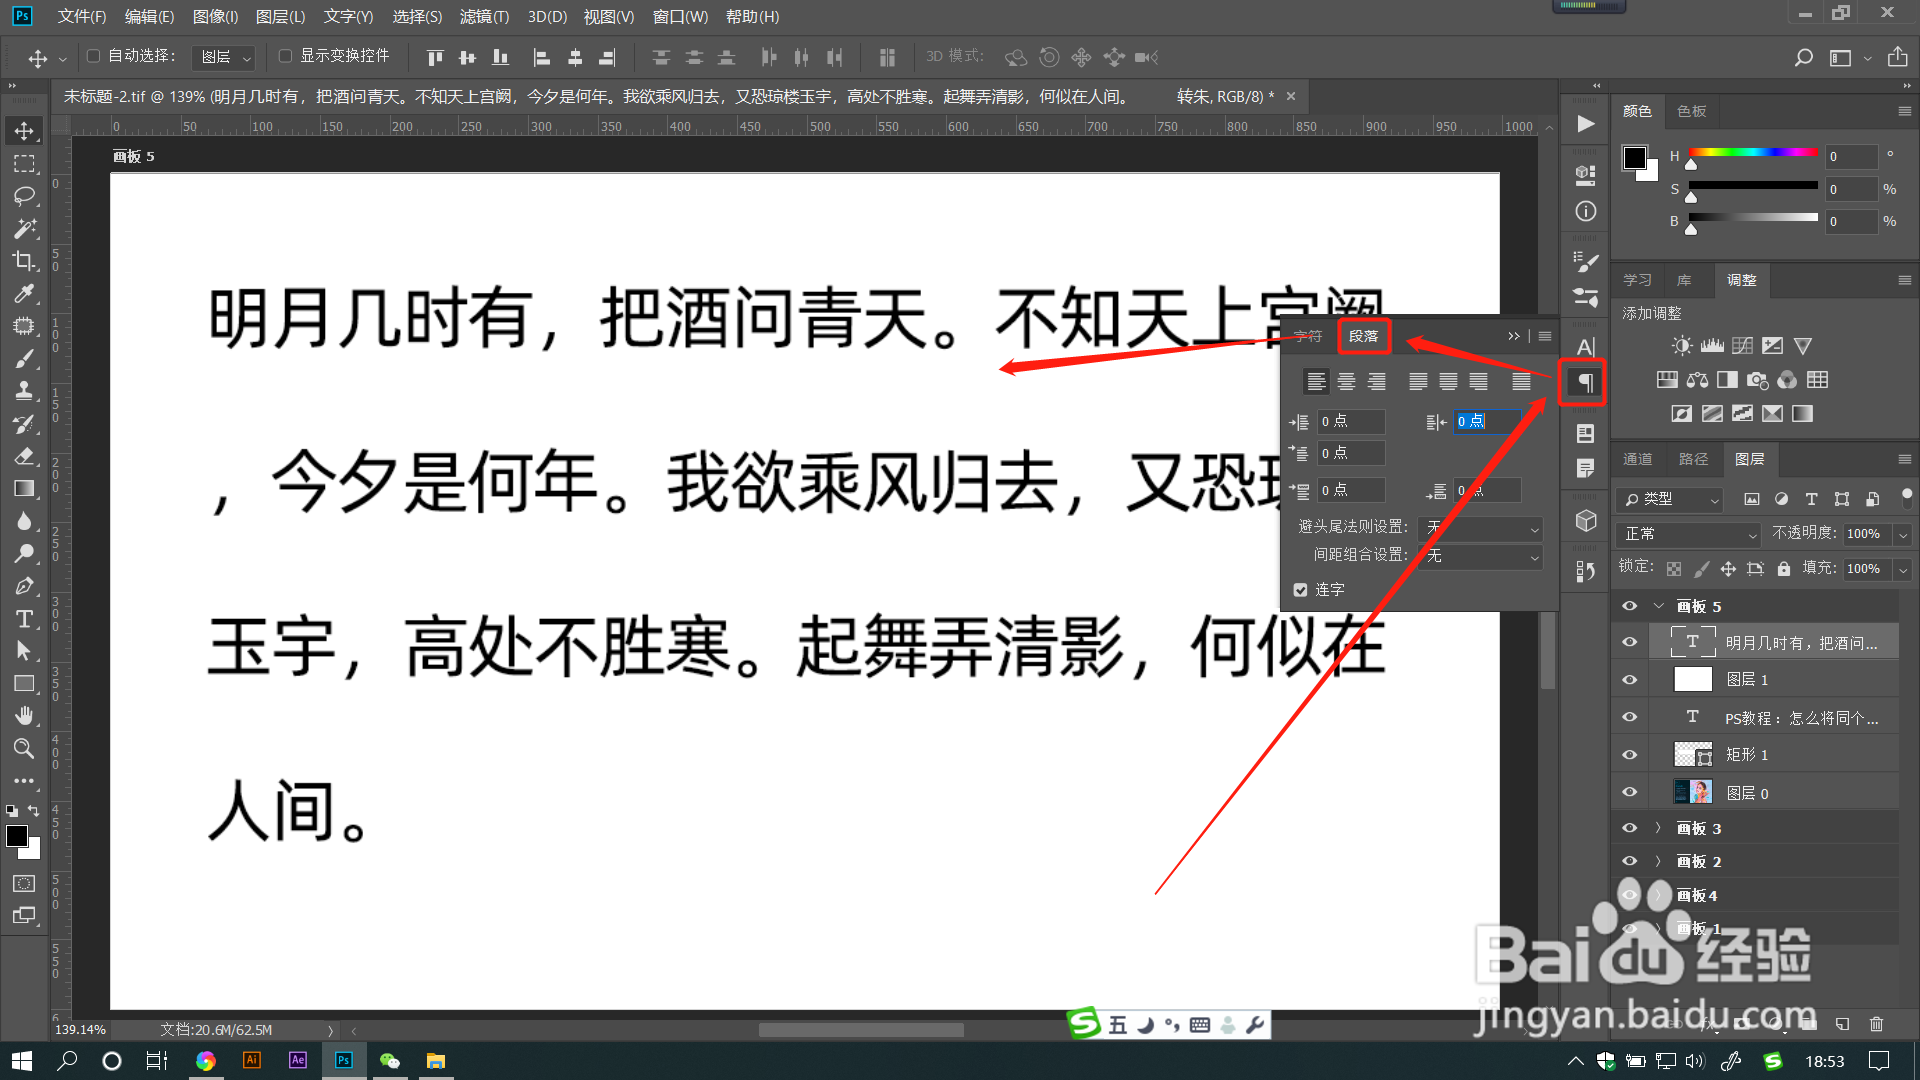Select the Move tool in the toolbox
Image resolution: width=1920 pixels, height=1080 pixels.
24,131
